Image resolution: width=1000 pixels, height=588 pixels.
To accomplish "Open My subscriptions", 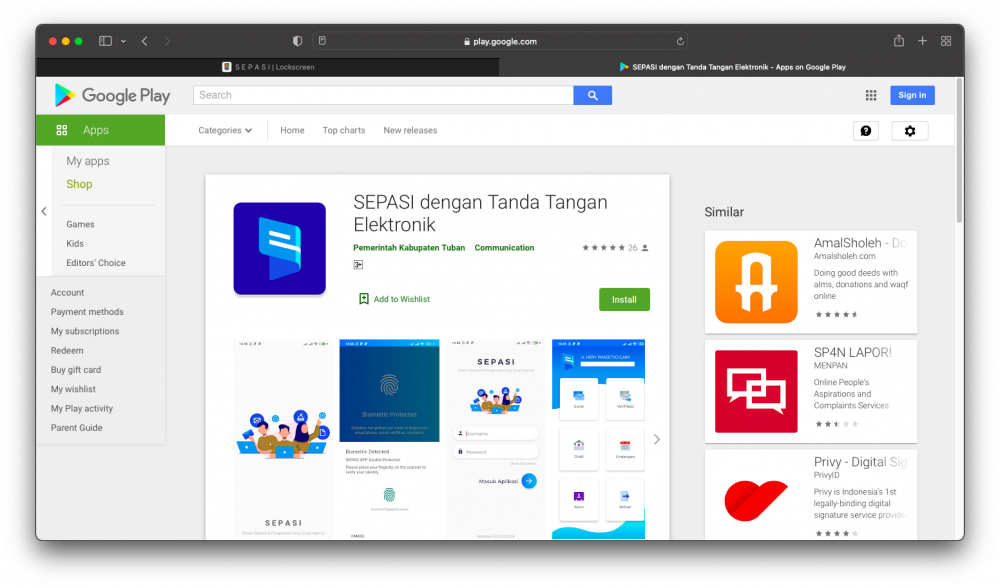I will (x=85, y=331).
